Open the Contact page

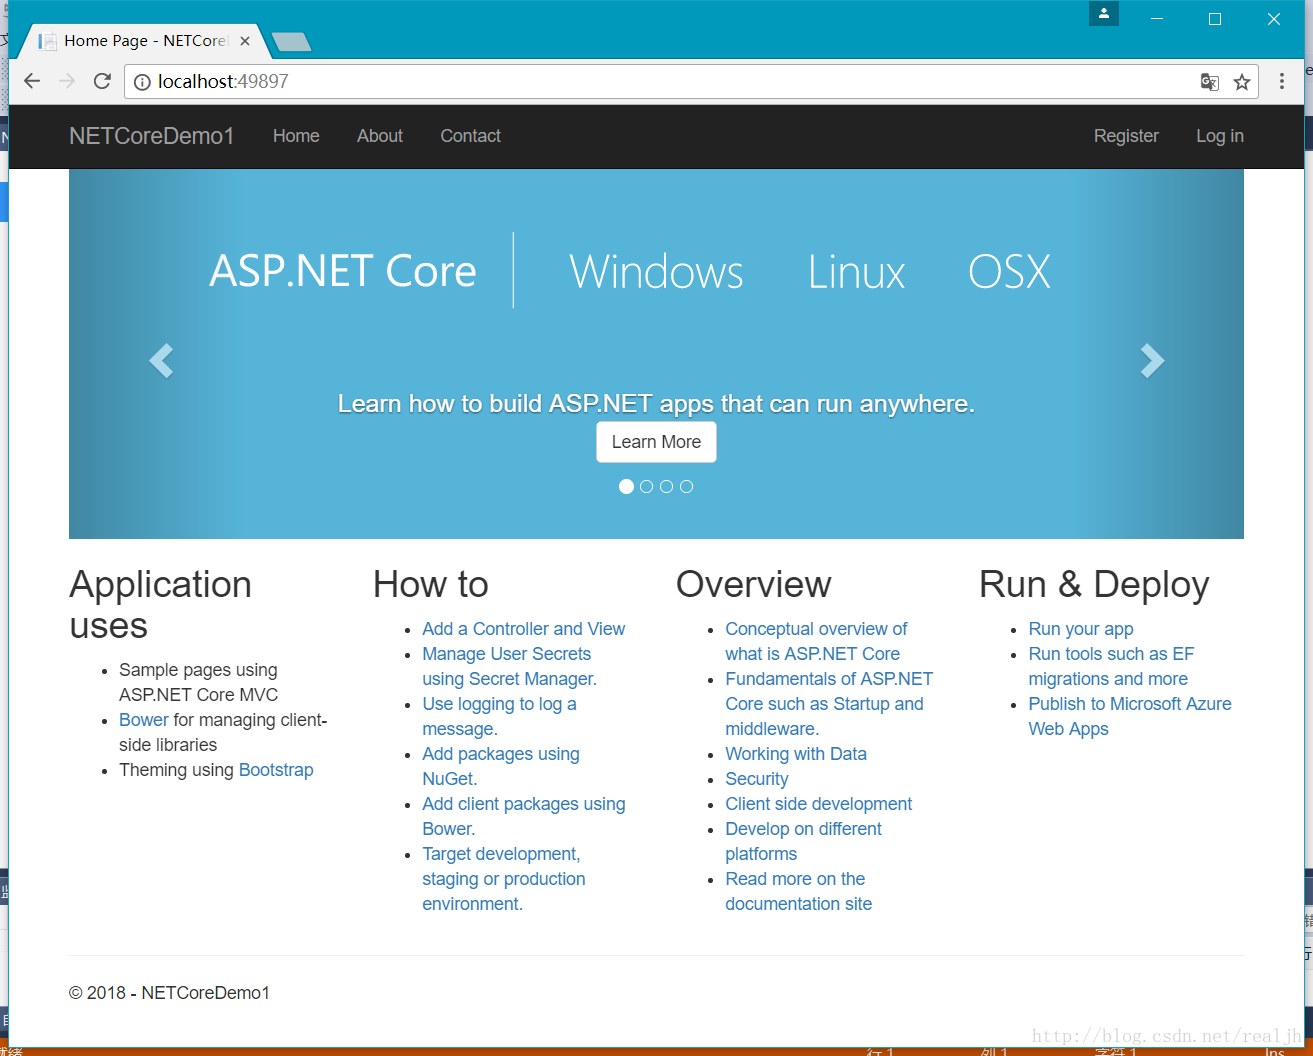(x=470, y=136)
